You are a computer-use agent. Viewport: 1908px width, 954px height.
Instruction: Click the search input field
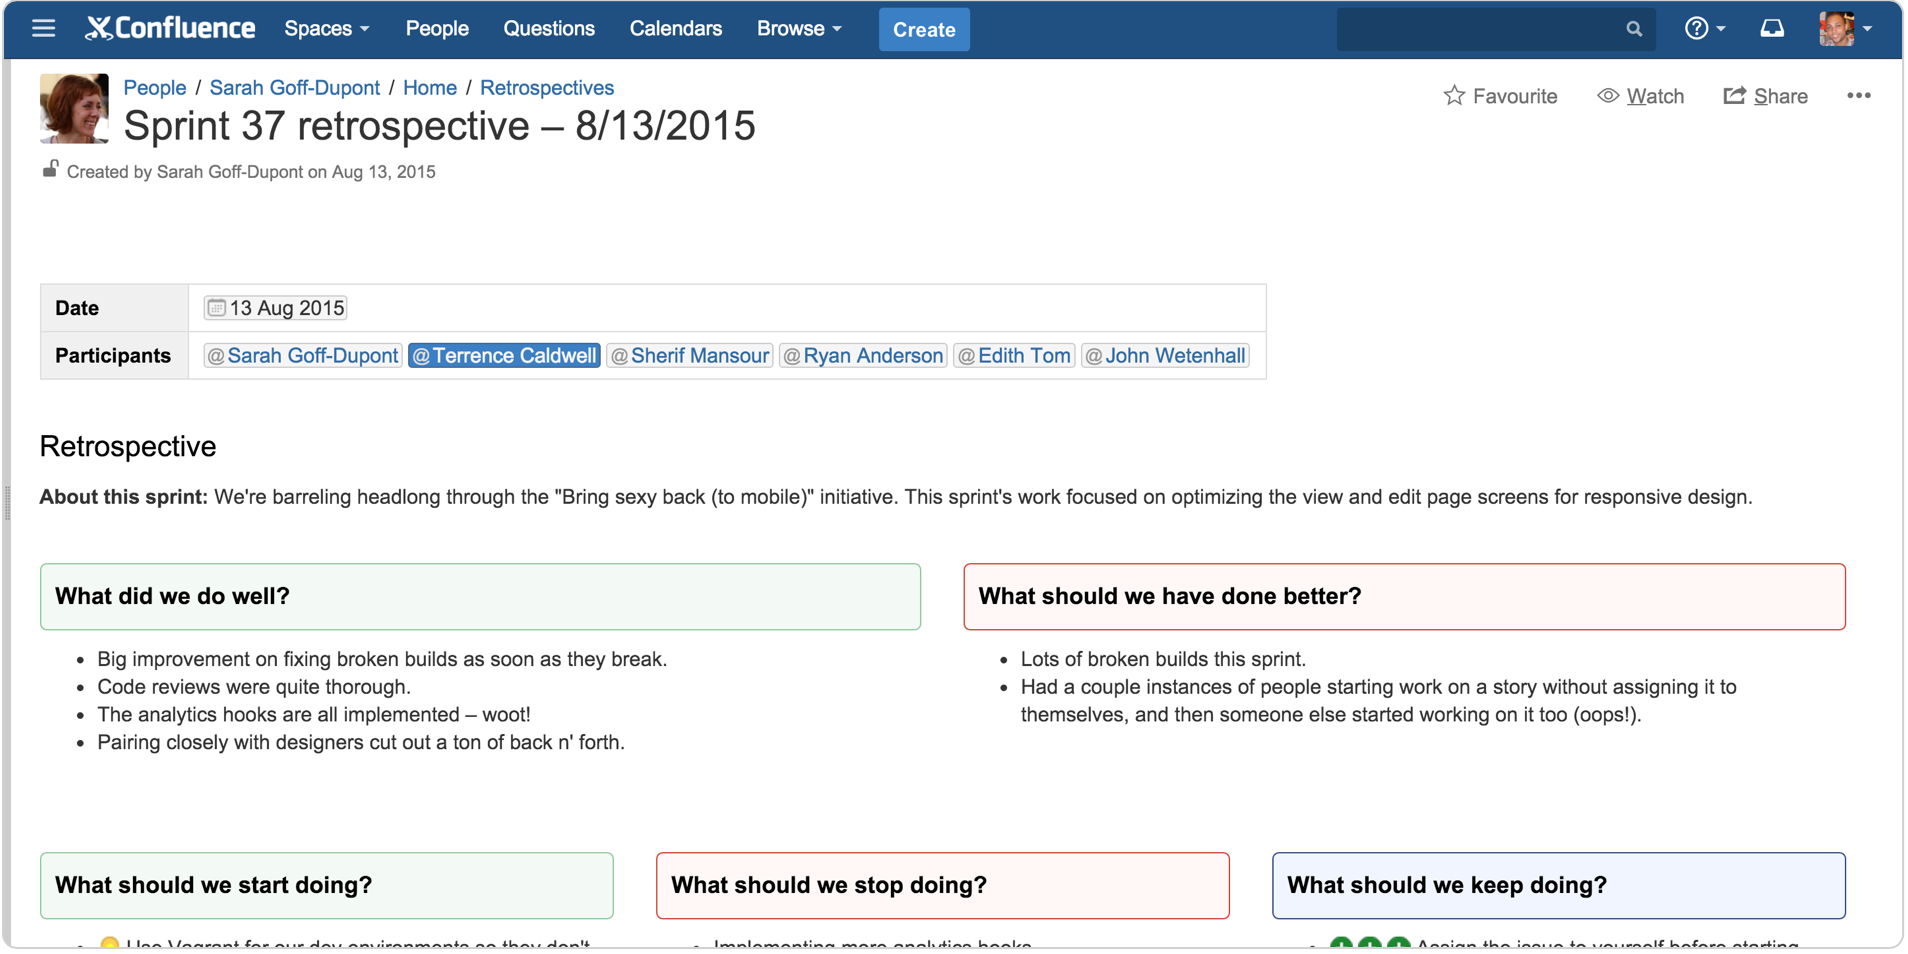pyautogui.click(x=1480, y=29)
